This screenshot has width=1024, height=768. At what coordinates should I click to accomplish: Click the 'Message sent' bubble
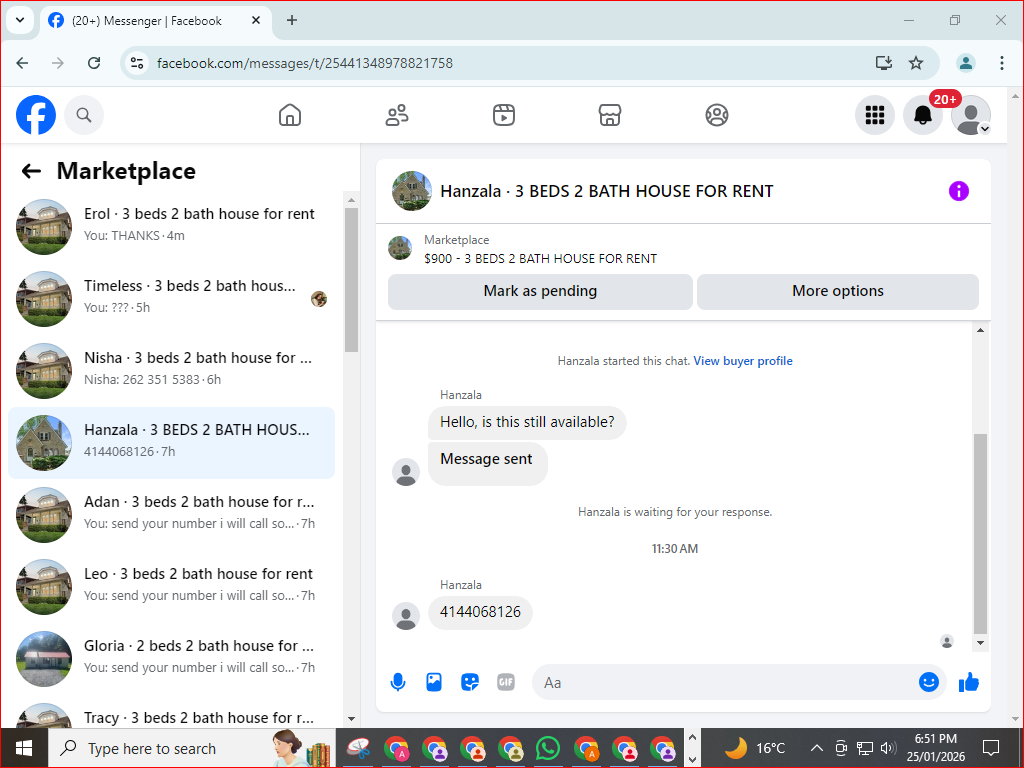tap(487, 463)
